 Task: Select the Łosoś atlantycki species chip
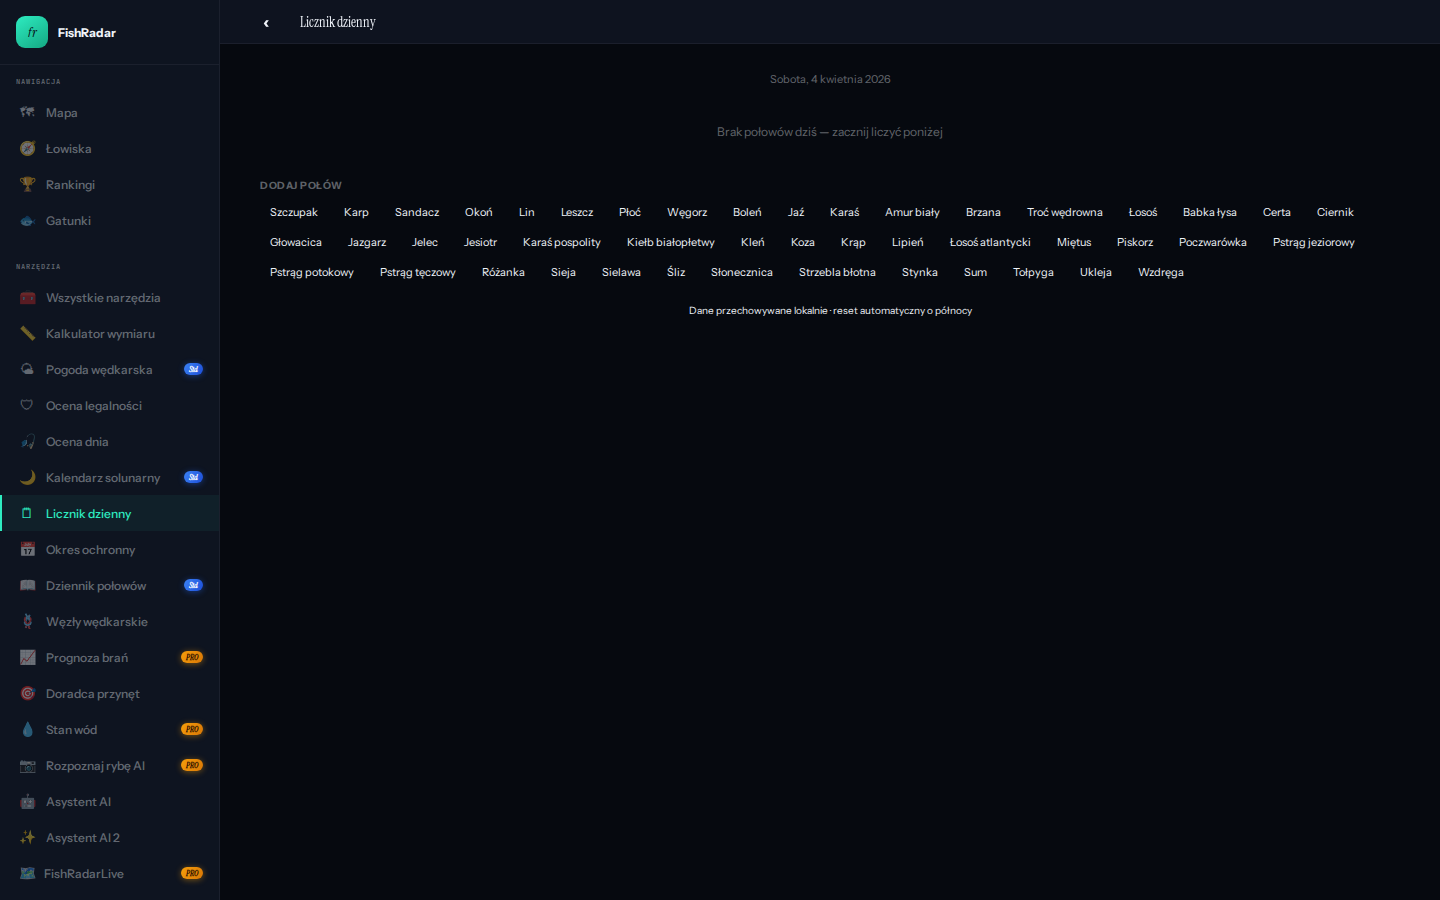coord(989,242)
